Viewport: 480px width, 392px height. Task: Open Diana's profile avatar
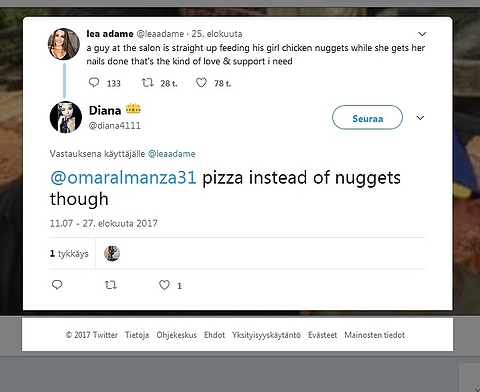coord(66,117)
